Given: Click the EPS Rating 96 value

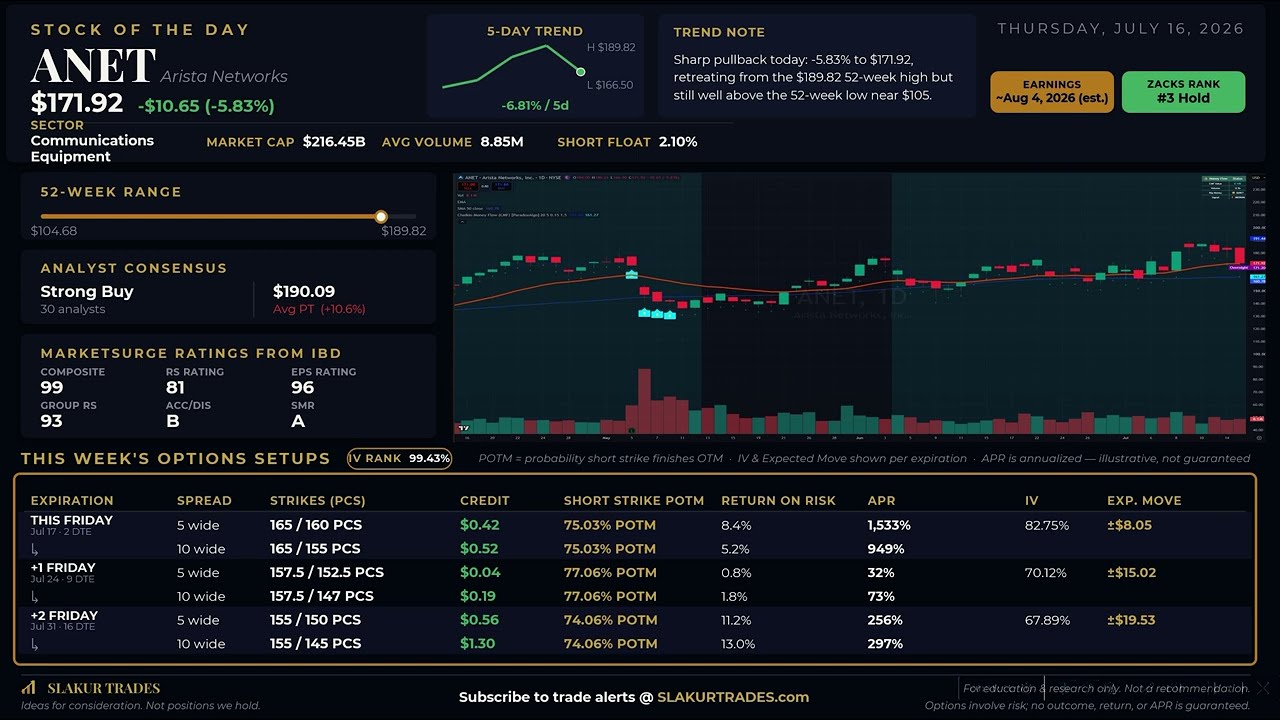Looking at the screenshot, I should [x=302, y=388].
